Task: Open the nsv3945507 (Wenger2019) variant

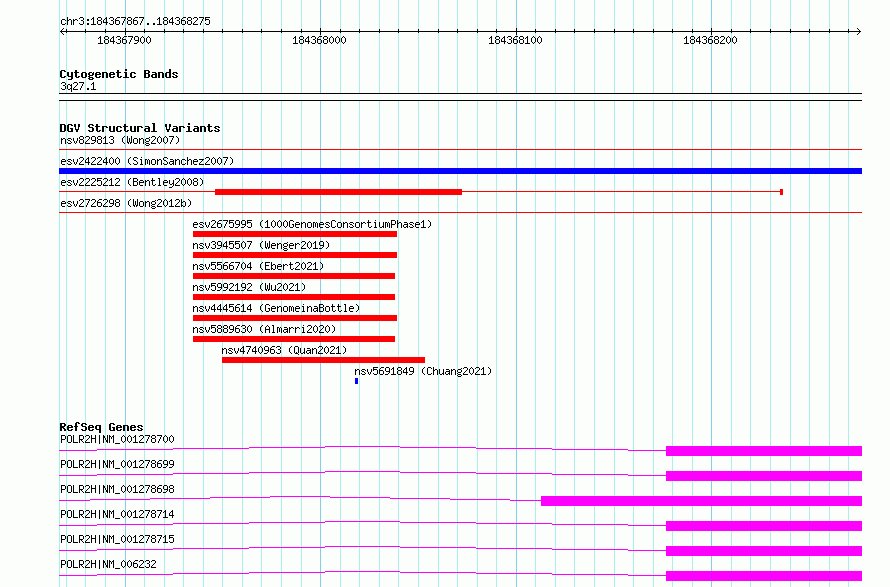Action: pos(261,245)
